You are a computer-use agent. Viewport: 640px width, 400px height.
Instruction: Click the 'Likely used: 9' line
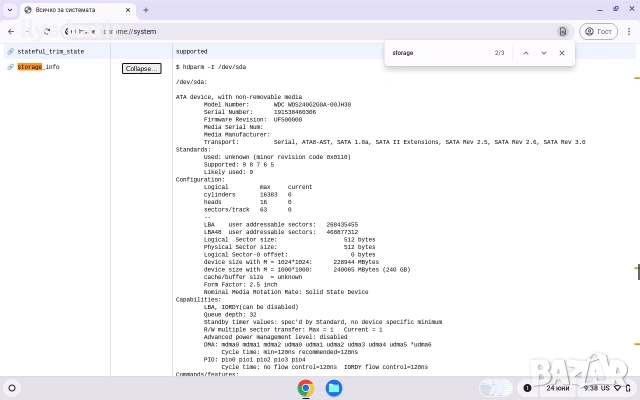pyautogui.click(x=228, y=172)
